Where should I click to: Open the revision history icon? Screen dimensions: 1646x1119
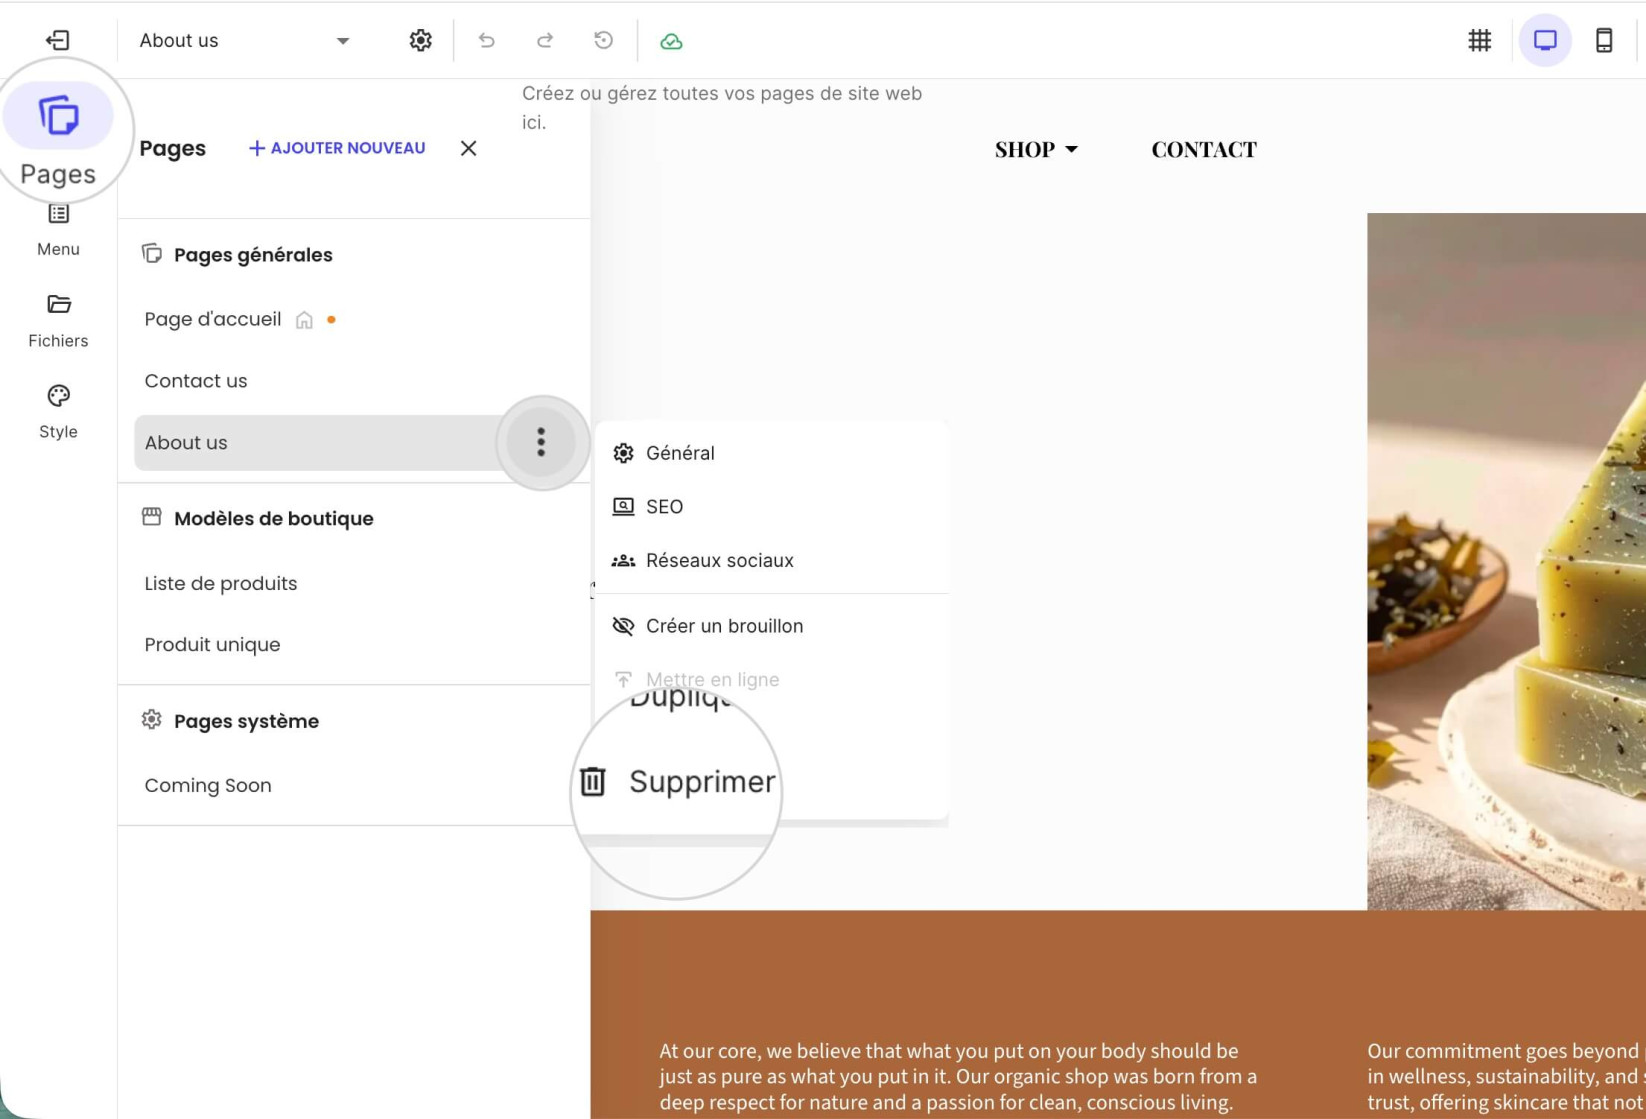(603, 40)
